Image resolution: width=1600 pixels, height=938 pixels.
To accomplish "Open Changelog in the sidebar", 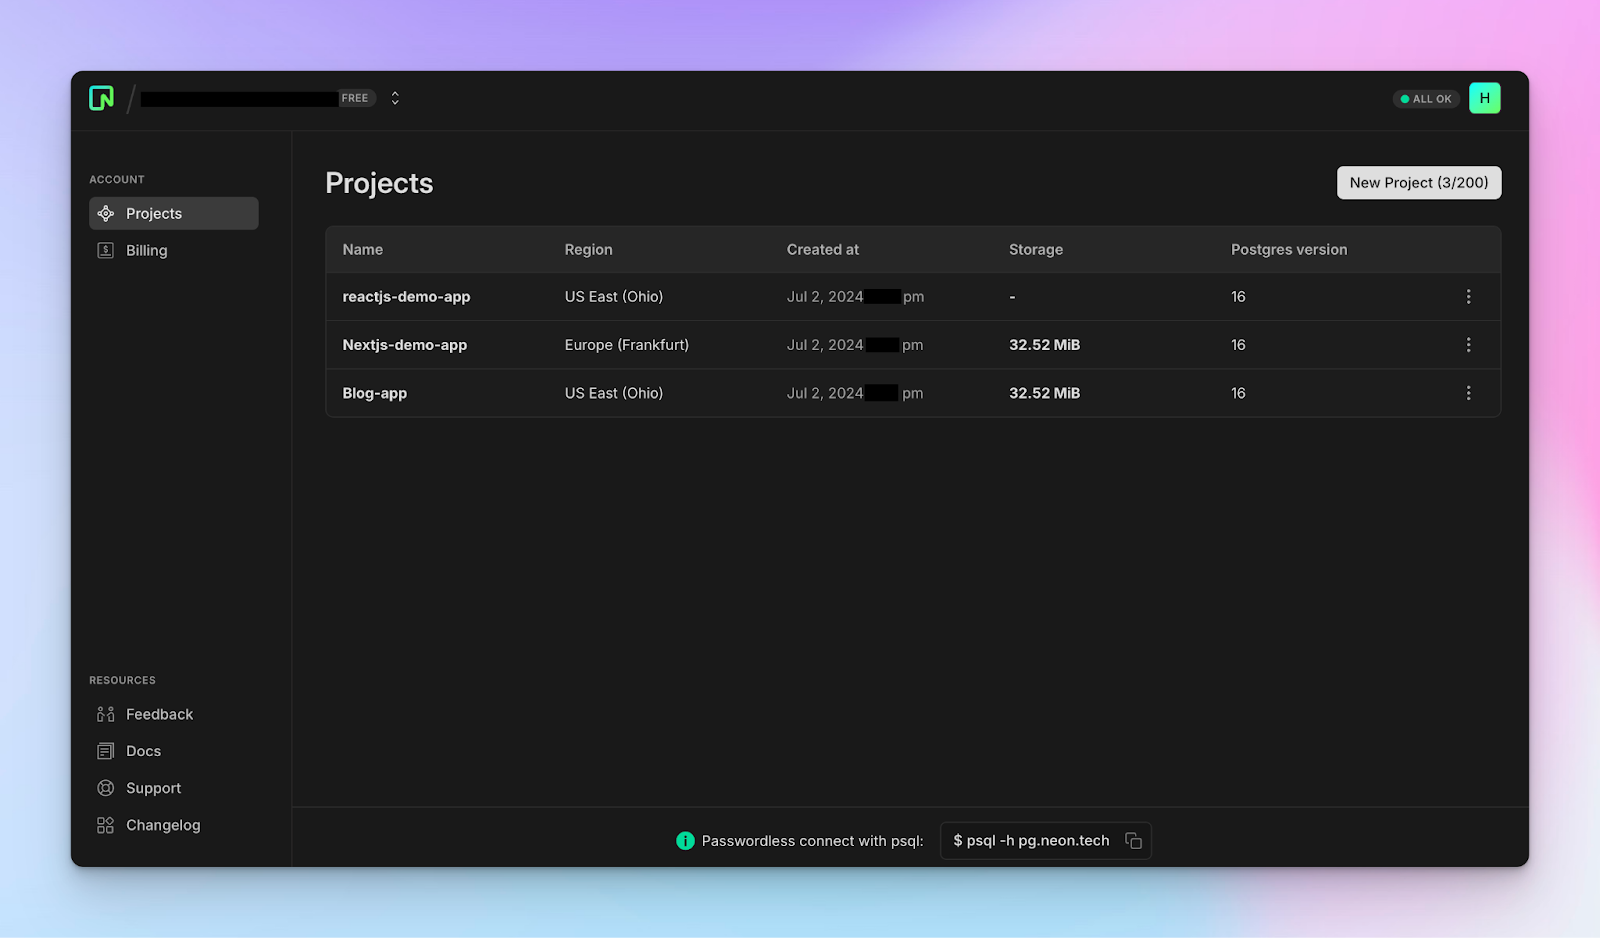I will point(174,825).
